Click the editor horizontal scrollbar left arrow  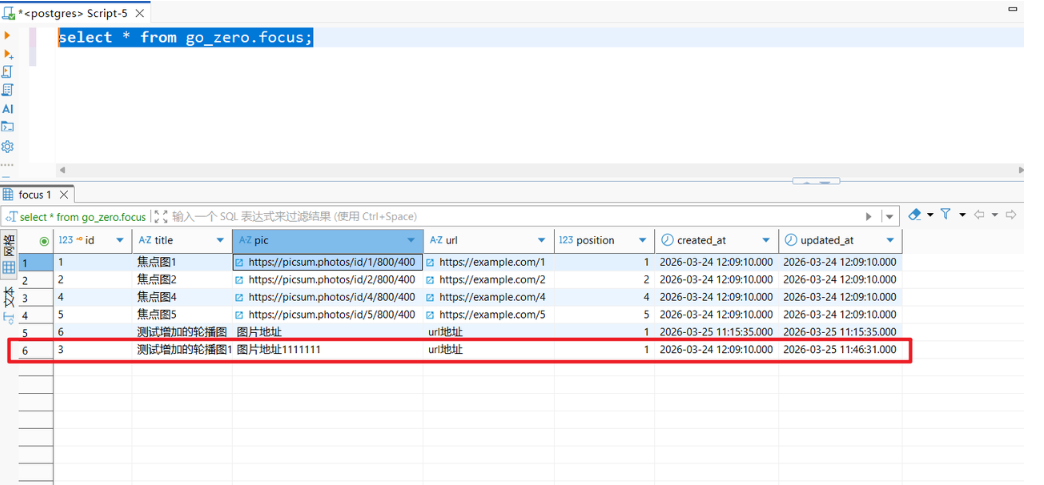[63, 170]
